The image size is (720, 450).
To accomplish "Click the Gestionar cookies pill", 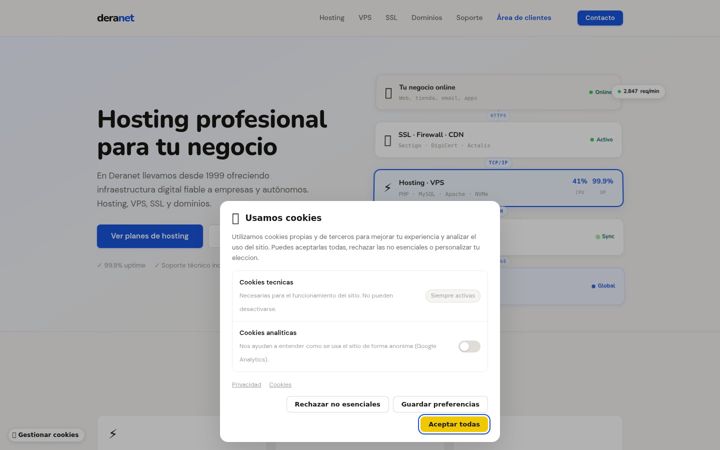I will pyautogui.click(x=45, y=435).
